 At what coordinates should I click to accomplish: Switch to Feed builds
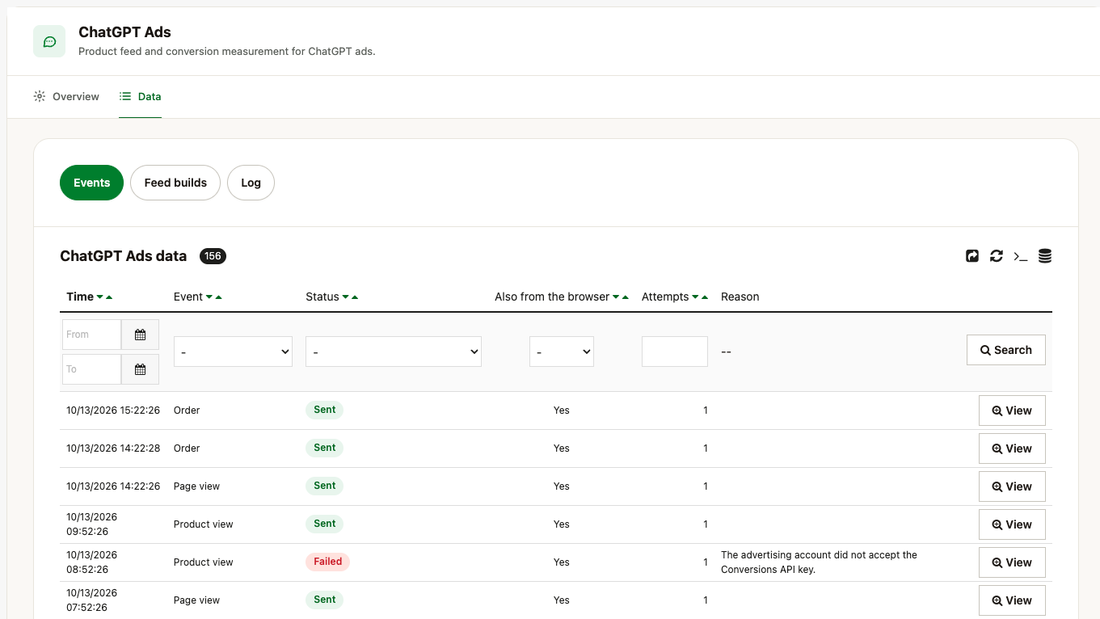coord(175,182)
